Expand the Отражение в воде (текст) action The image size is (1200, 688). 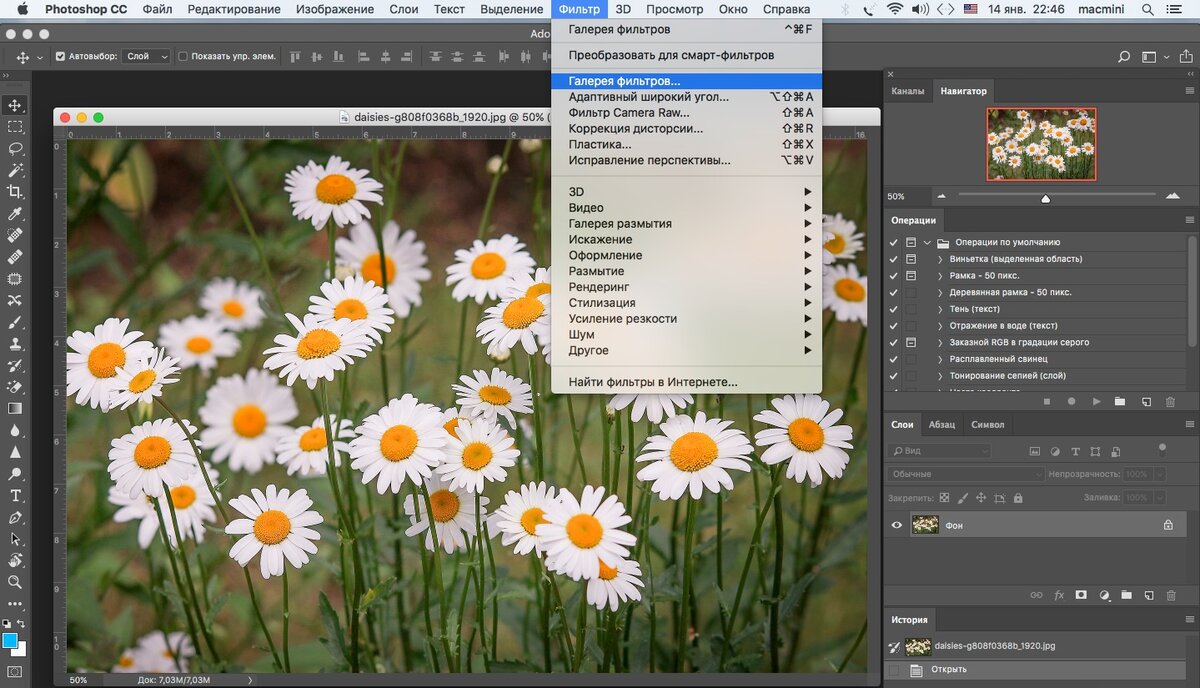click(940, 325)
